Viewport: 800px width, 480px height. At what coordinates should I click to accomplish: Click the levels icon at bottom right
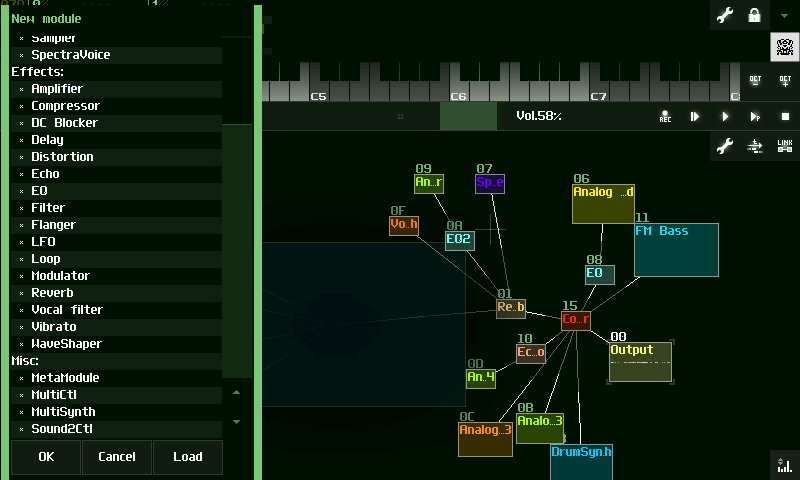tap(785, 464)
